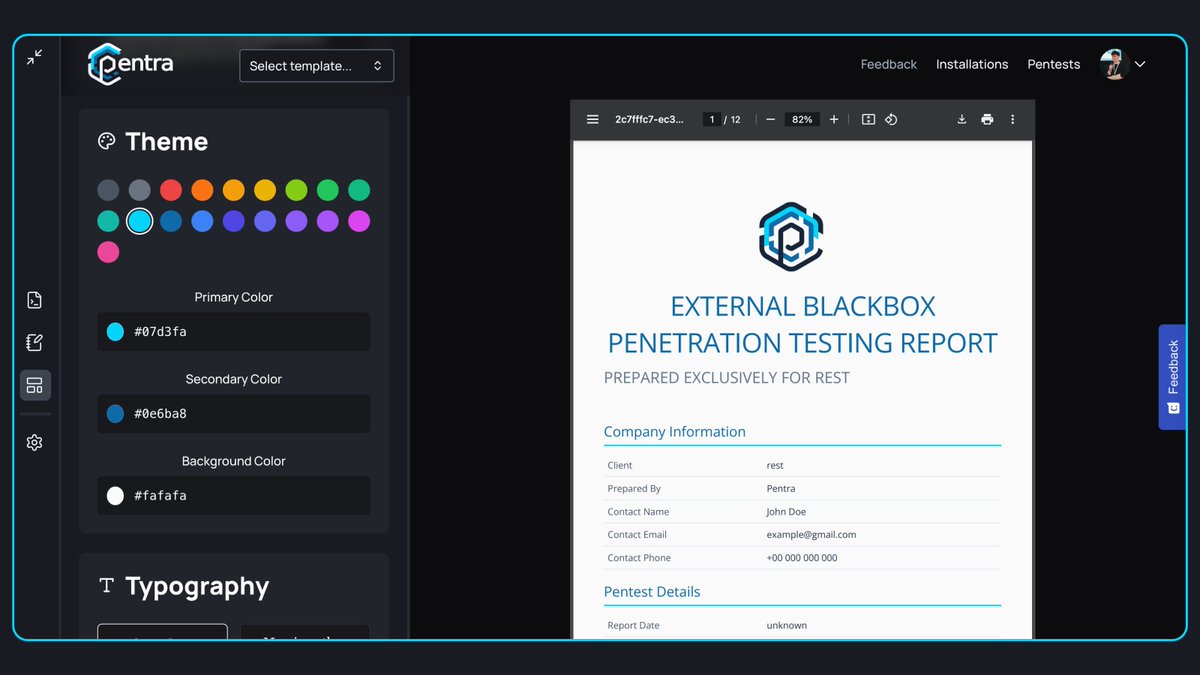Pick the selected cyan theme color
Image resolution: width=1200 pixels, height=675 pixels.
(x=140, y=221)
